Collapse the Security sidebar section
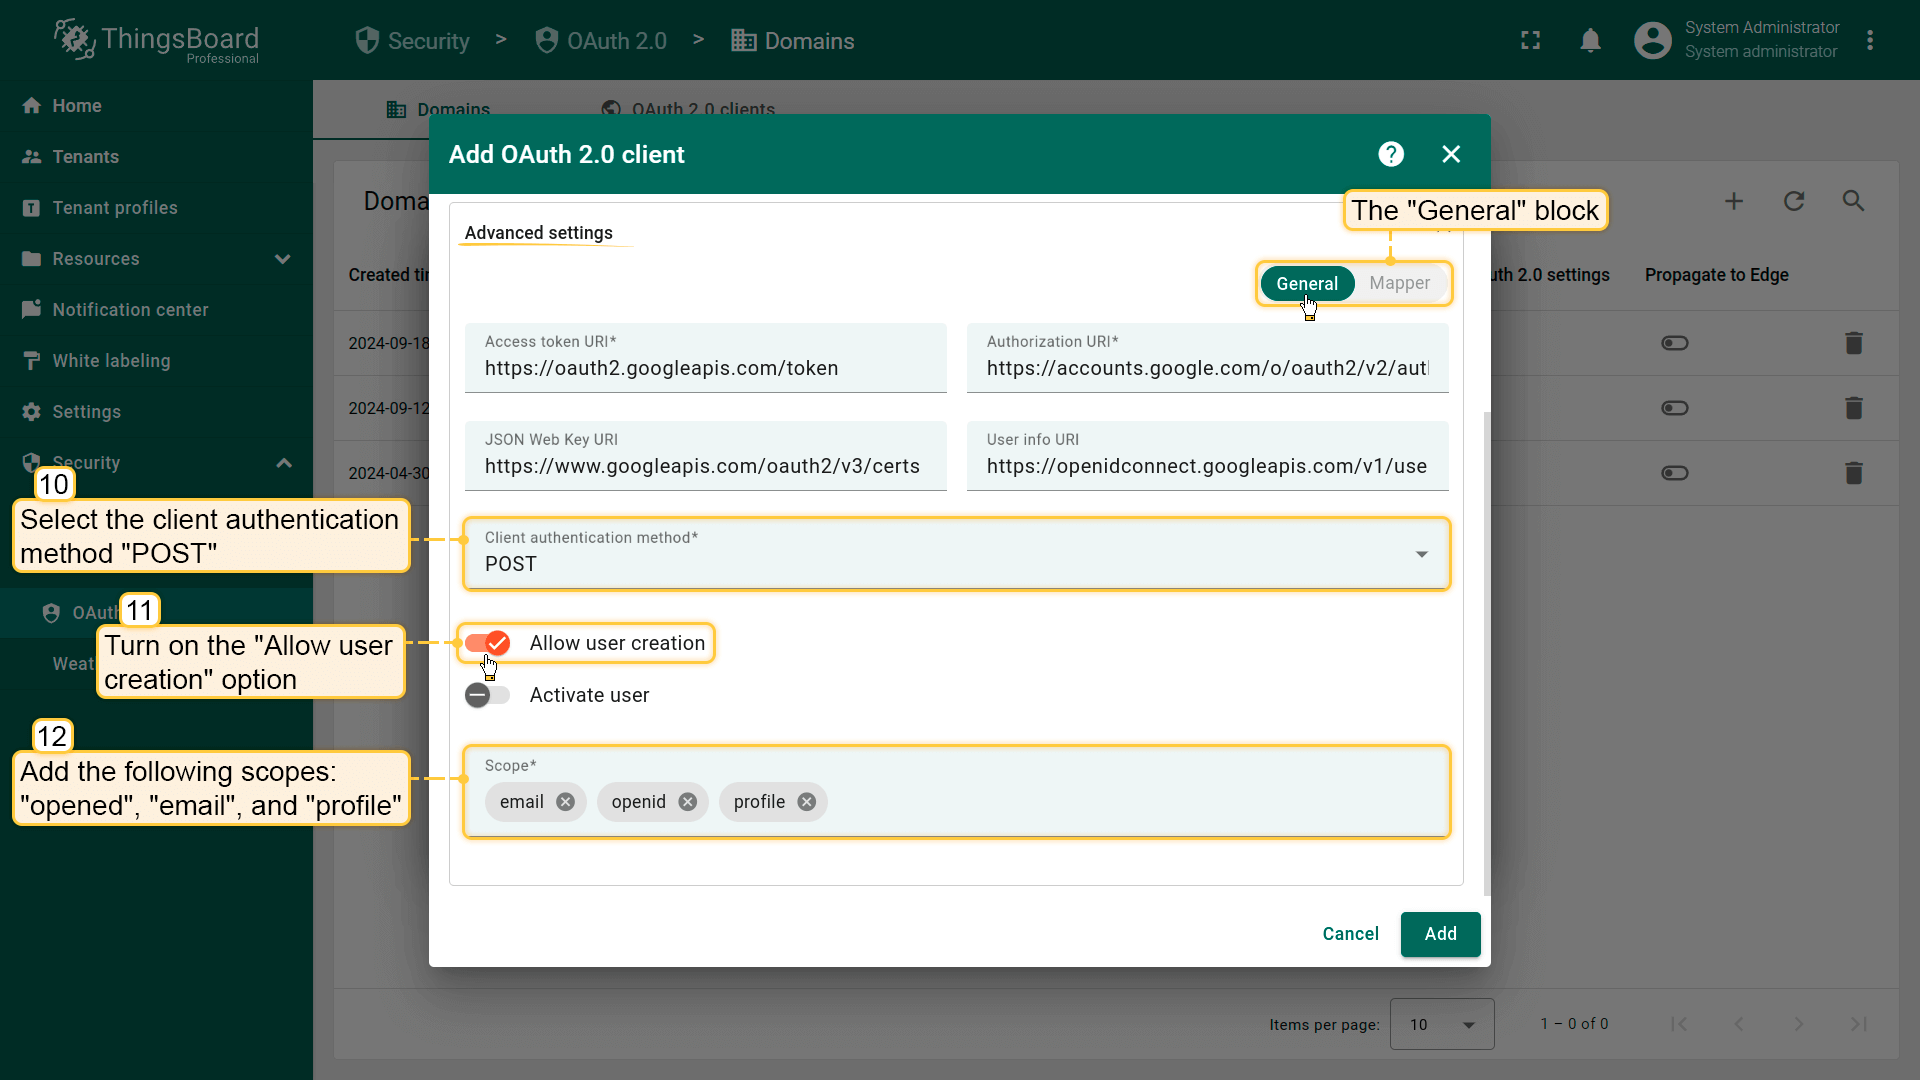The image size is (1920, 1080). pyautogui.click(x=284, y=463)
